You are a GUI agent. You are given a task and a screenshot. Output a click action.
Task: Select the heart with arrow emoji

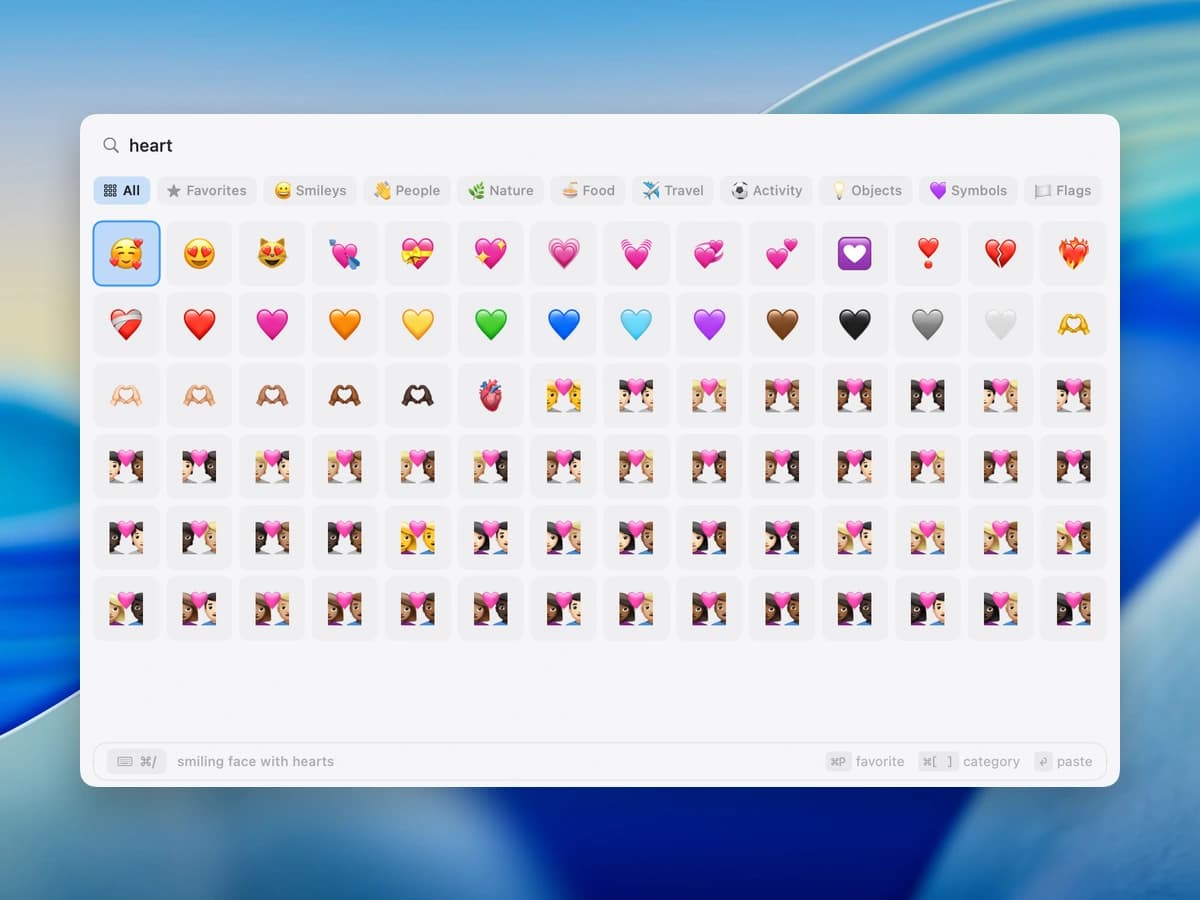[345, 254]
